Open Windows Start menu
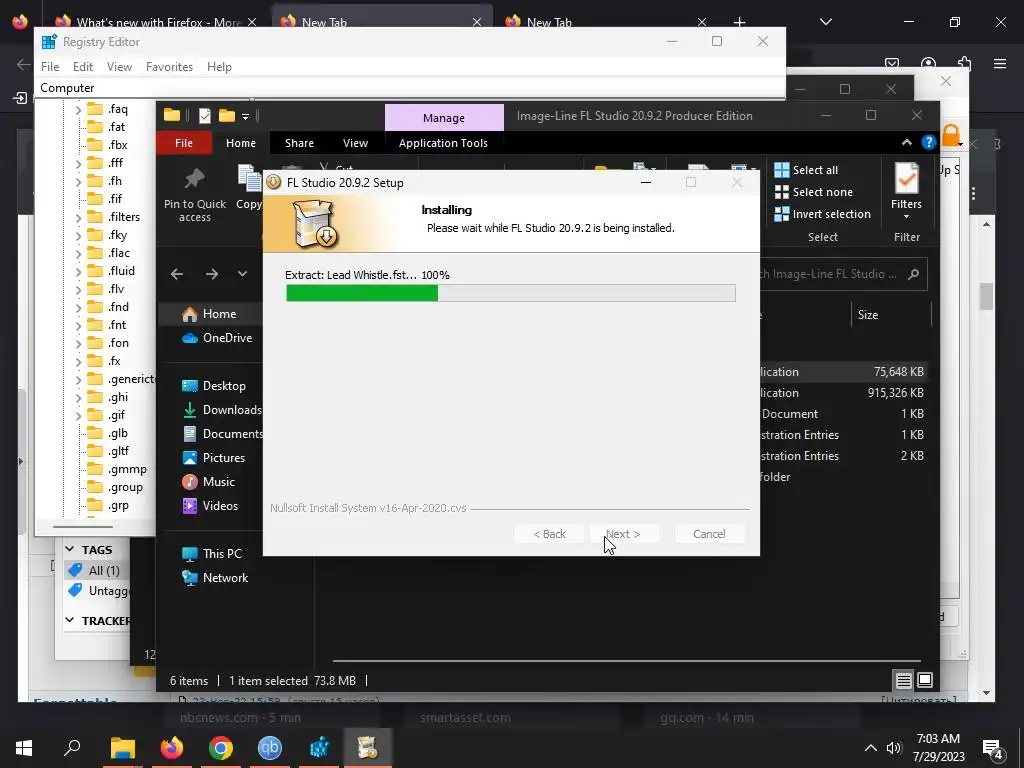This screenshot has width=1024, height=768. pos(24,748)
